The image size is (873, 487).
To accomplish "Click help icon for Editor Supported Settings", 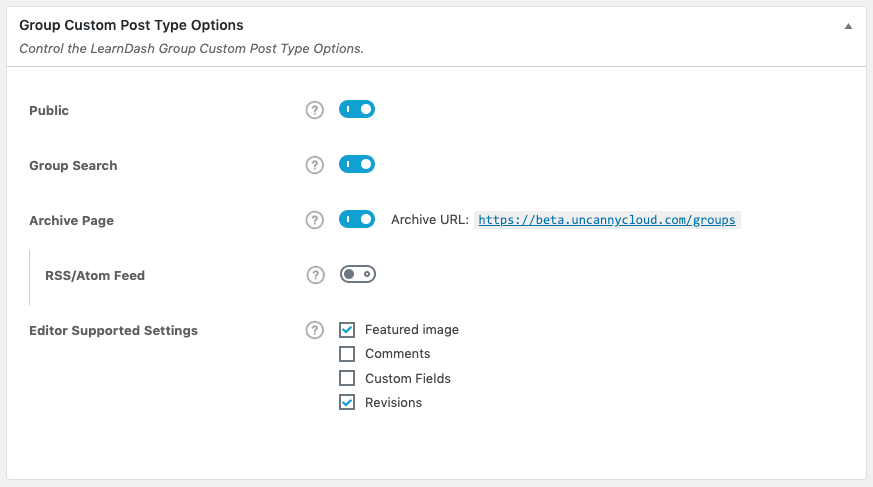I will coord(315,330).
